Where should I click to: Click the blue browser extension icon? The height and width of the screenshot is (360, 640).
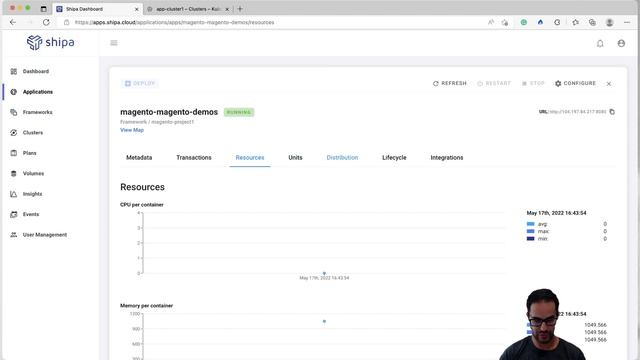[540, 22]
